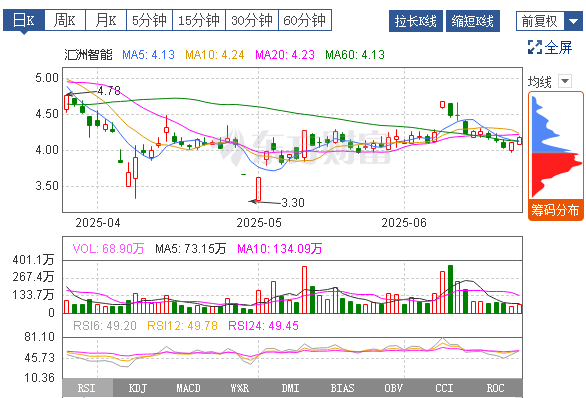This screenshot has width=586, height=398.
Task: Switch indicator to KDJ
Action: 138,388
